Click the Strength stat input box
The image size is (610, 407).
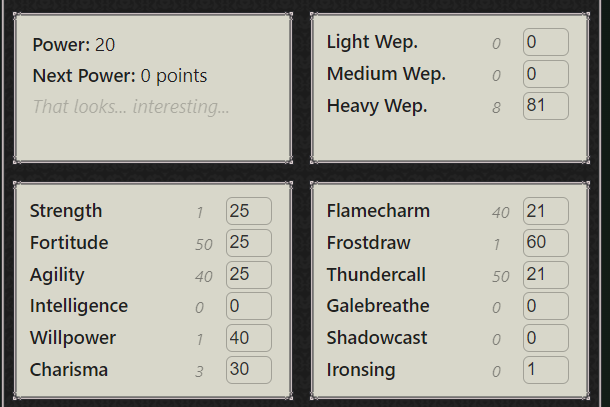click(x=249, y=211)
